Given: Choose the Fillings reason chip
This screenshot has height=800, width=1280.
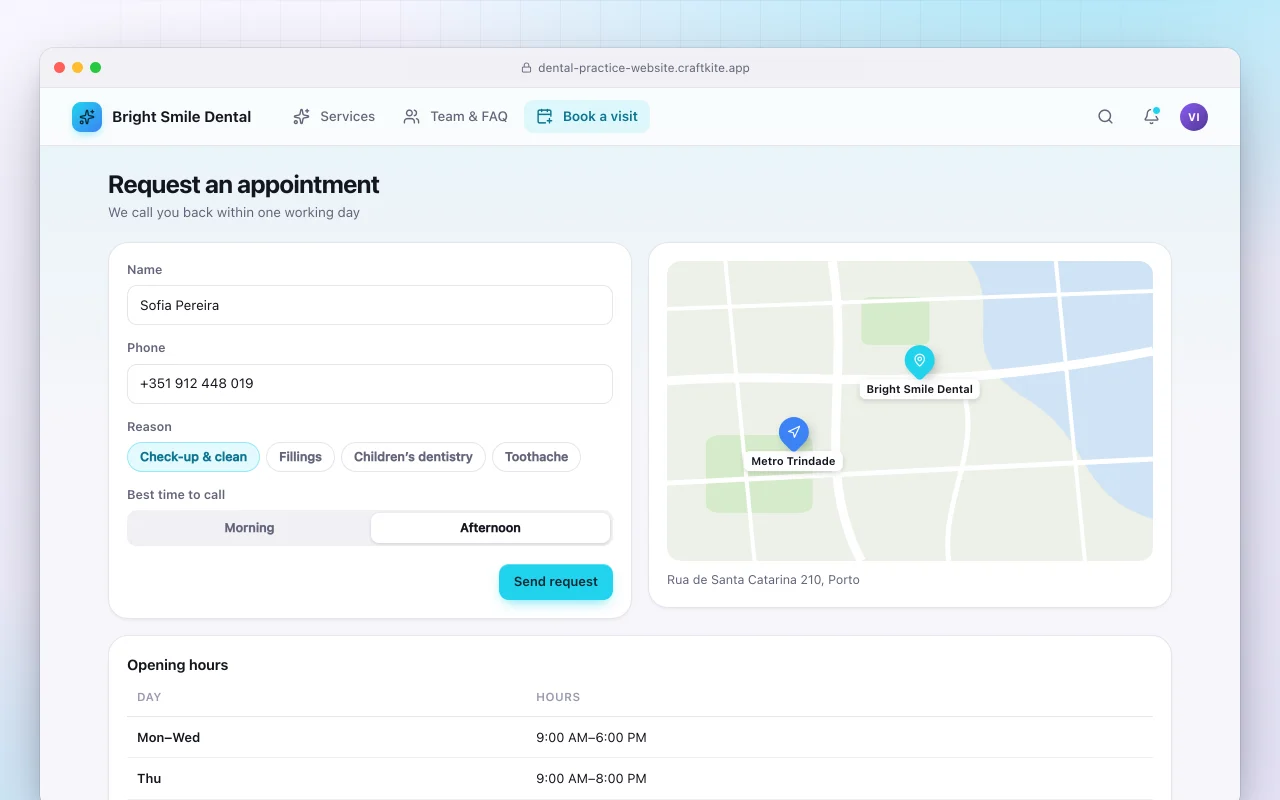Looking at the screenshot, I should 300,457.
